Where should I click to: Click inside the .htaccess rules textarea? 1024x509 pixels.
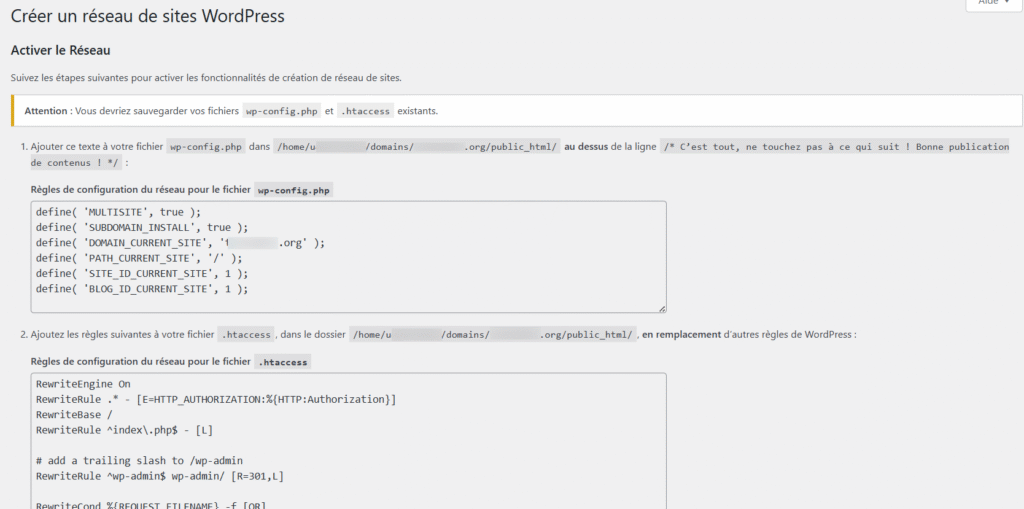pyautogui.click(x=348, y=441)
